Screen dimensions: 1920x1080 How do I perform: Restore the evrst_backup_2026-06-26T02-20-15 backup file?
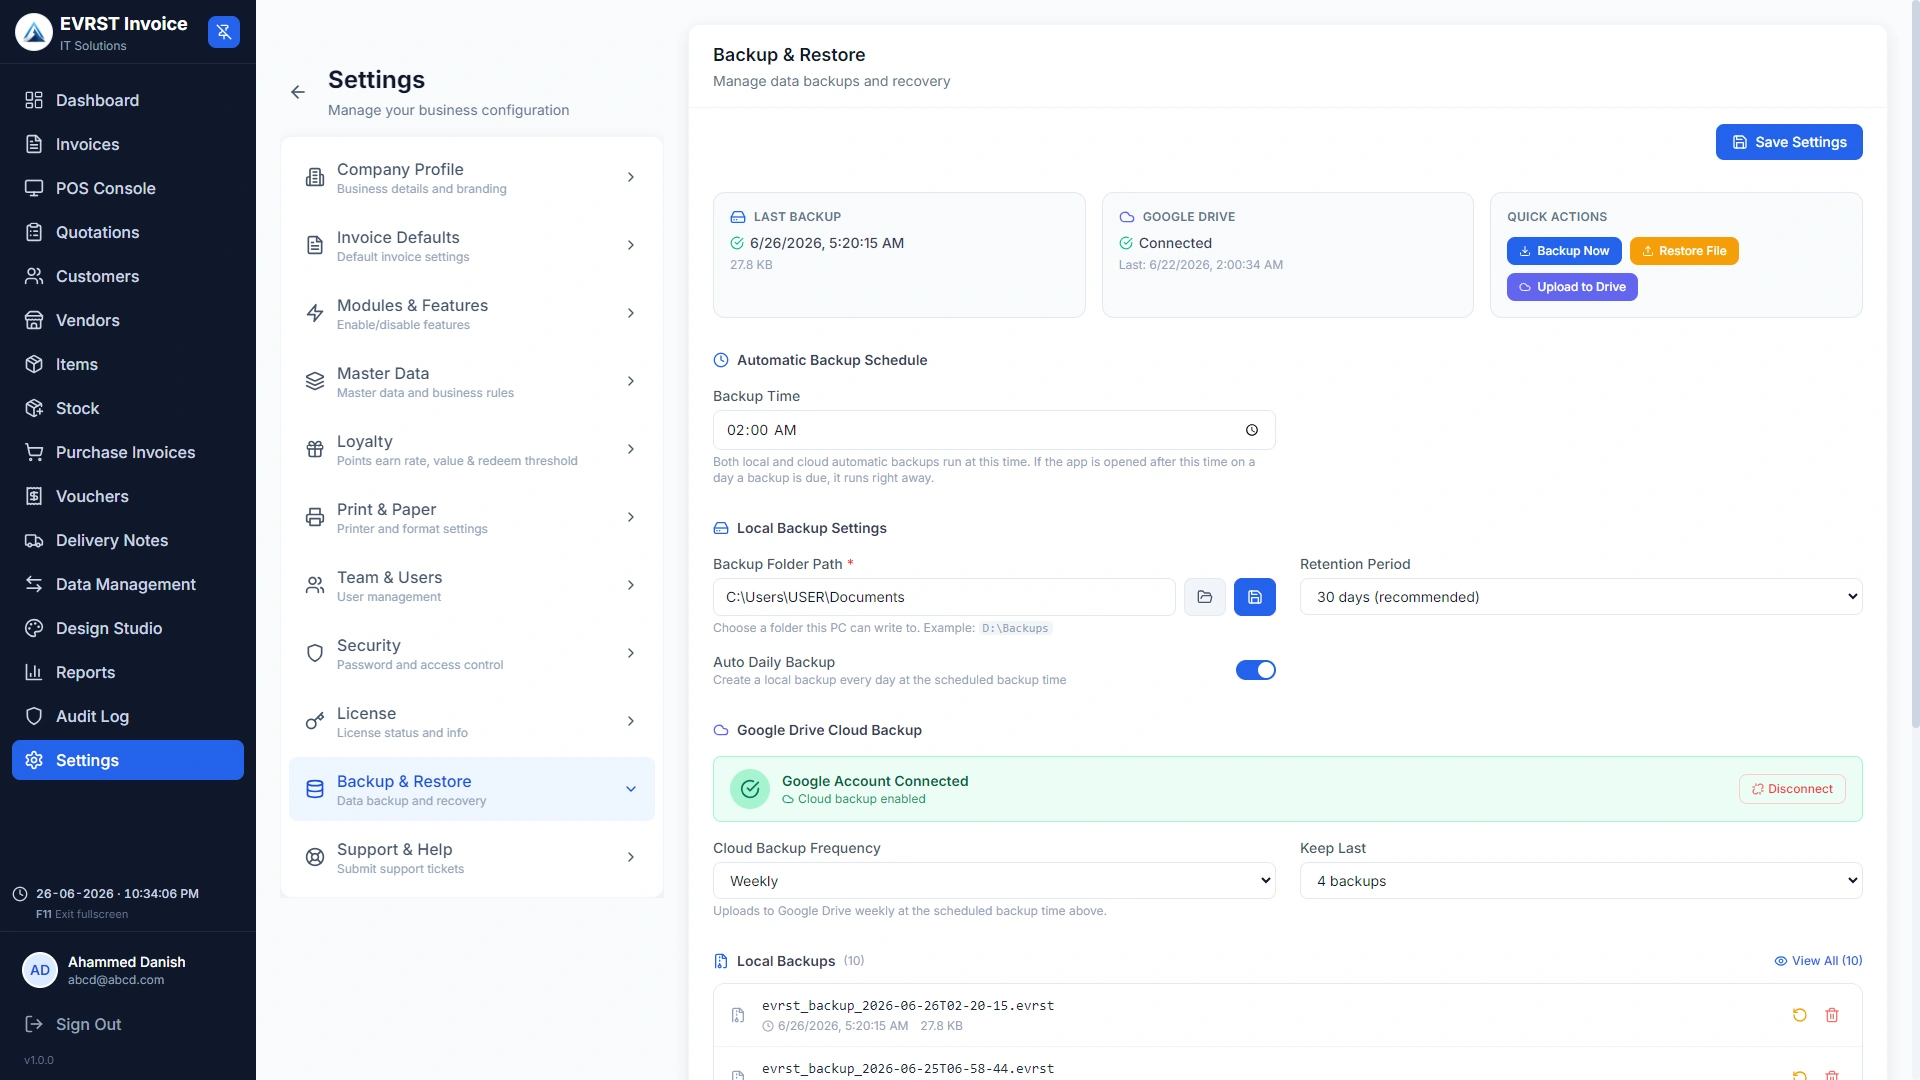coord(1800,1015)
